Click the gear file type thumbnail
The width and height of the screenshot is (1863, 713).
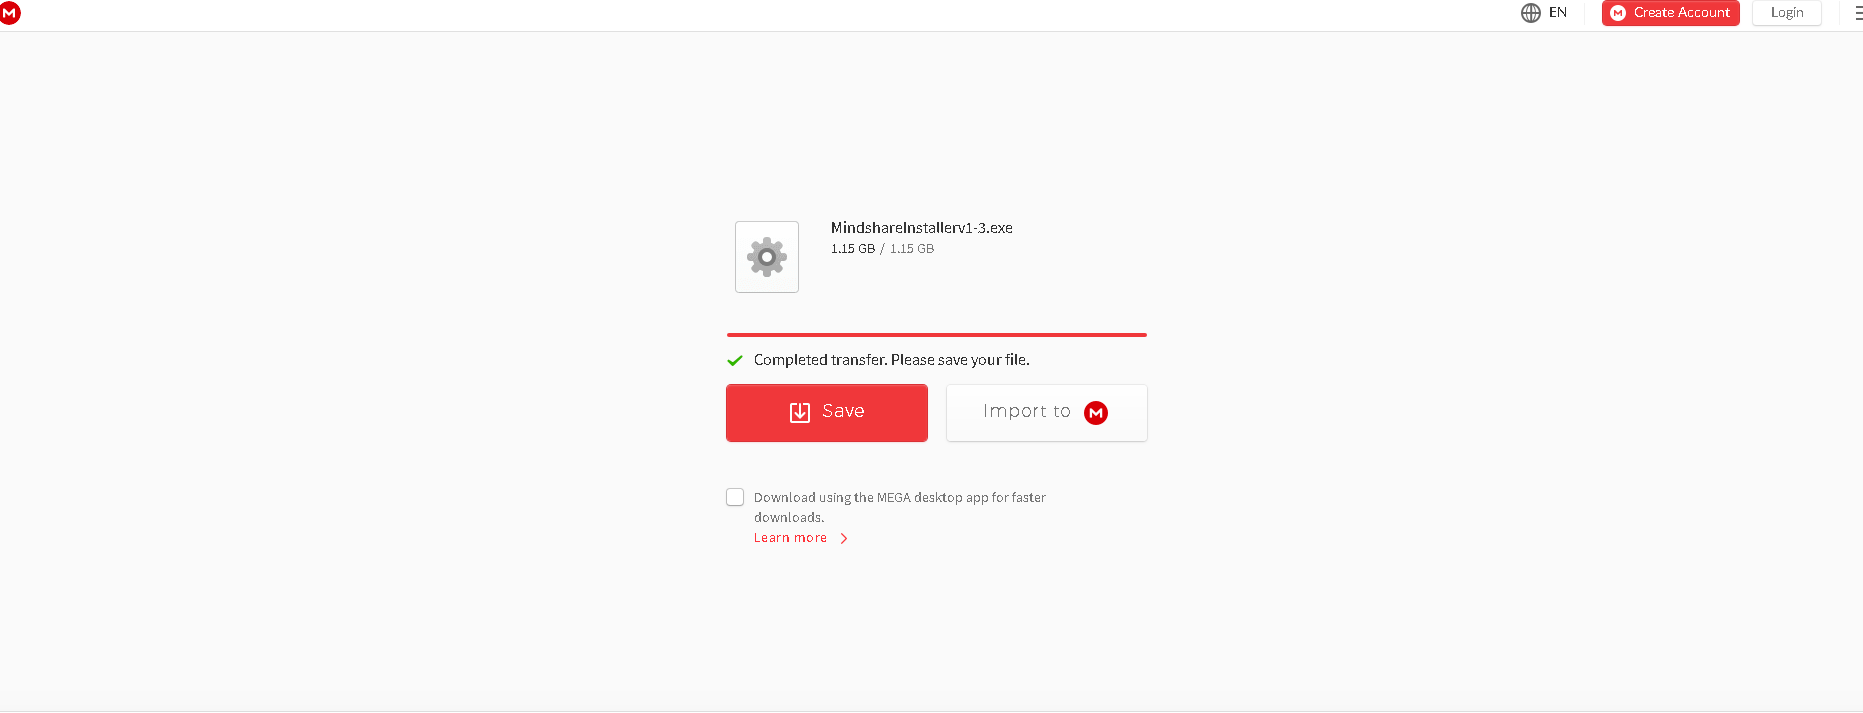tap(767, 257)
